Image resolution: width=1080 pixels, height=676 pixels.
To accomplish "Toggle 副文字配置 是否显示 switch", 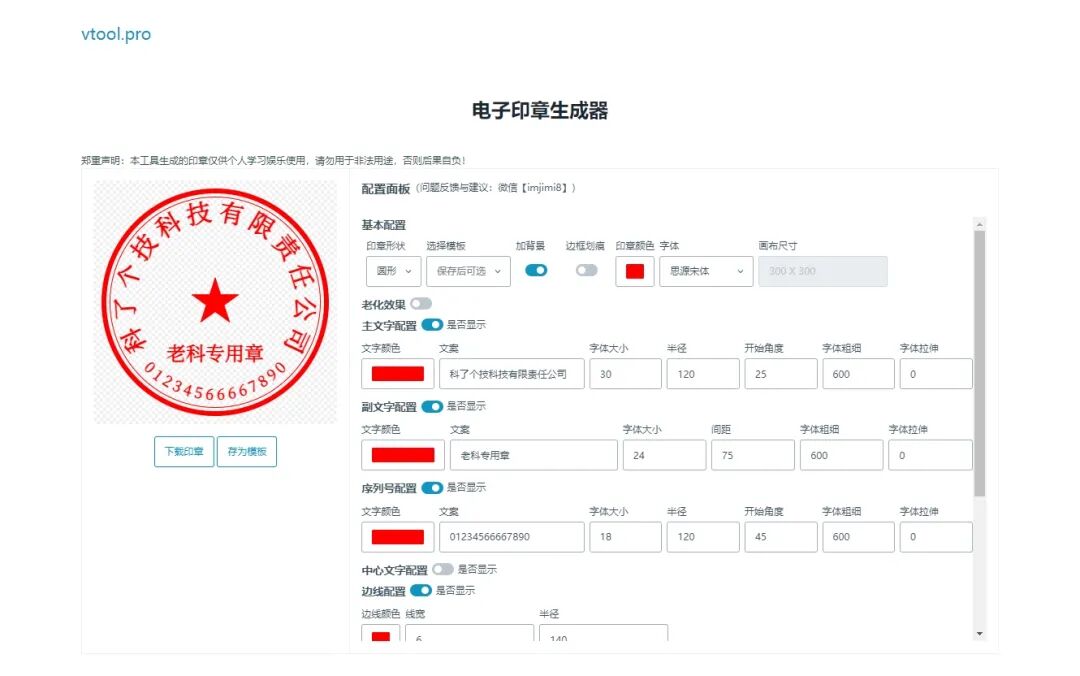I will pyautogui.click(x=432, y=407).
